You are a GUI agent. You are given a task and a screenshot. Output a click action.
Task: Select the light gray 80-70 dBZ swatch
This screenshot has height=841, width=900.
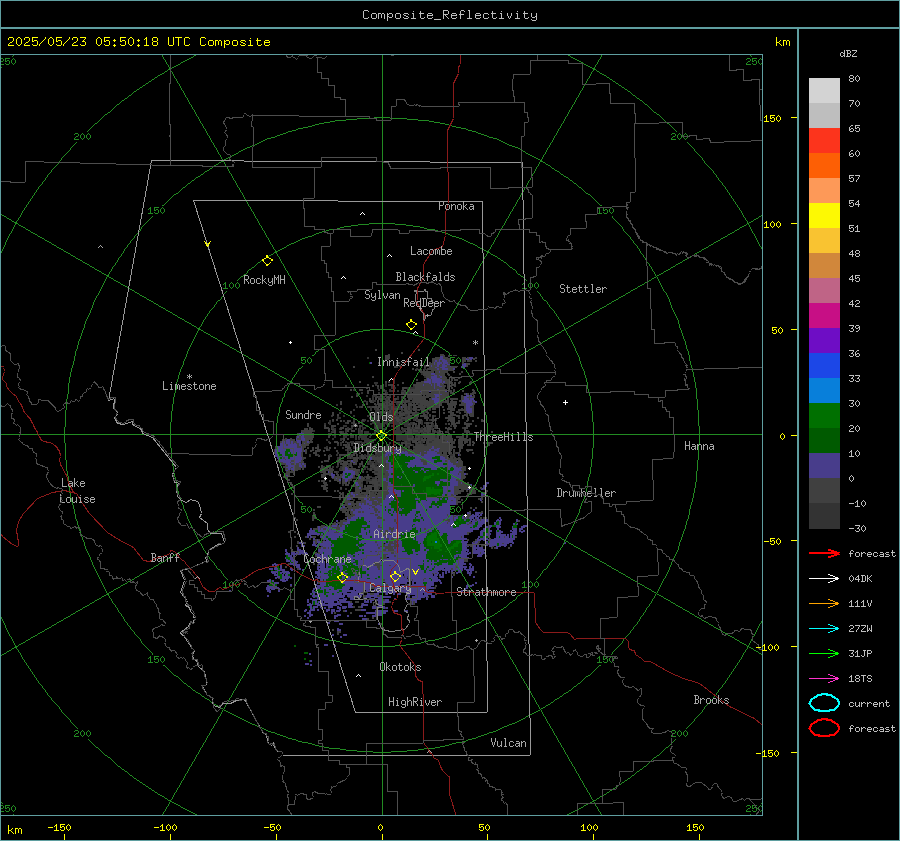pos(824,90)
